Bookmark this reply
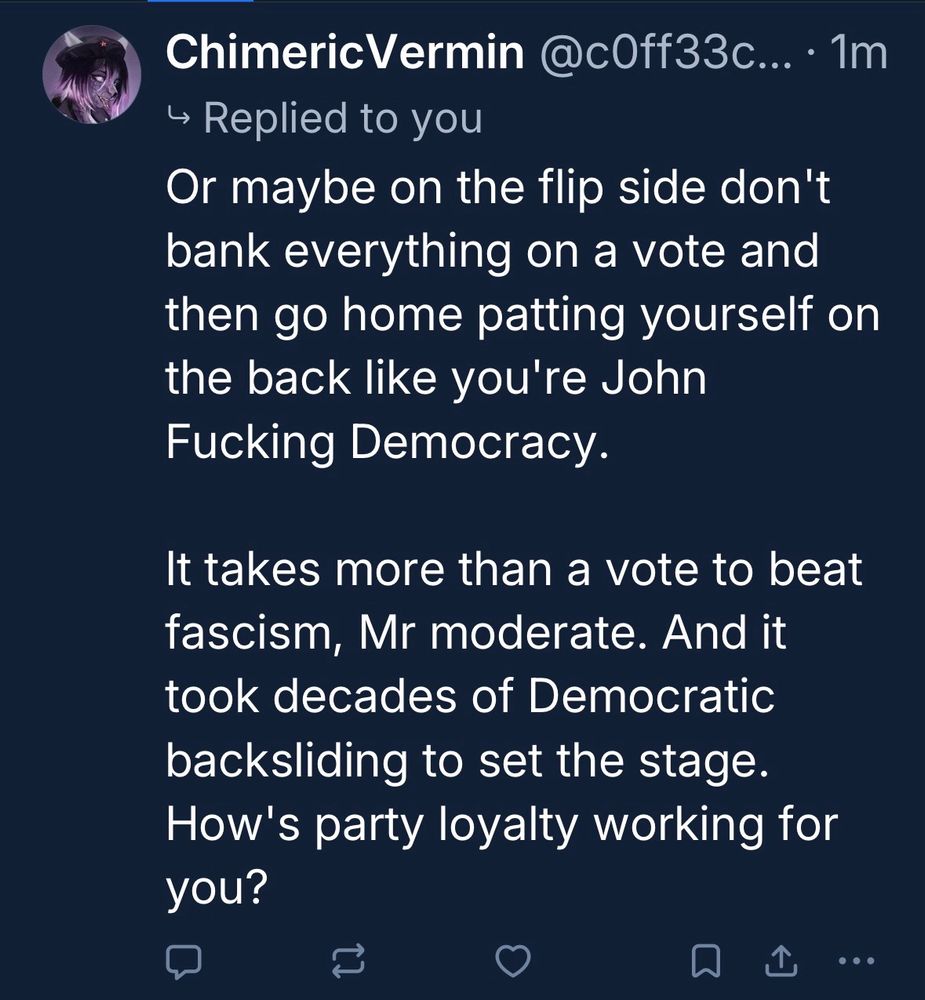 705,961
